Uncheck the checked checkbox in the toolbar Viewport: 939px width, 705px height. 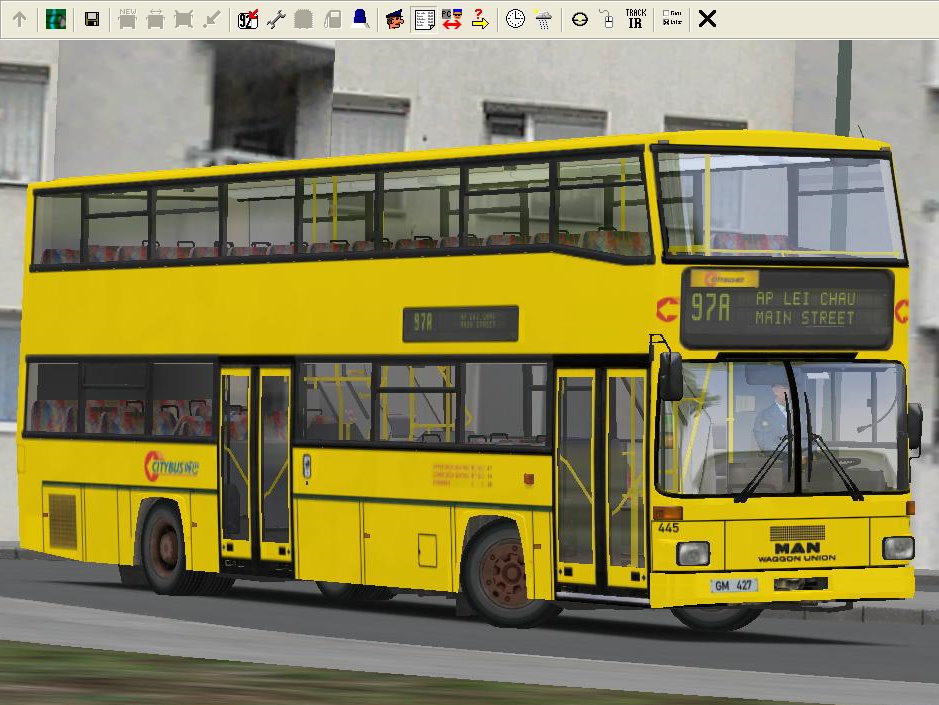(667, 23)
